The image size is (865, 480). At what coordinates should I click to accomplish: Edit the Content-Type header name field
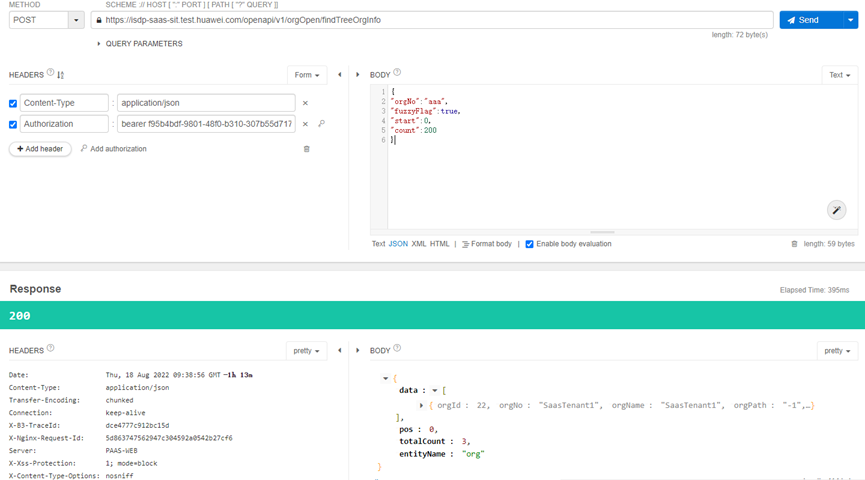(64, 103)
